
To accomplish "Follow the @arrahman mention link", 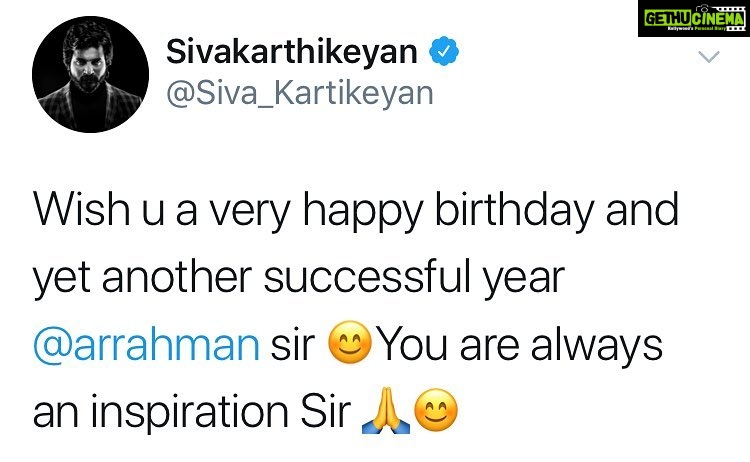I will 146,345.
